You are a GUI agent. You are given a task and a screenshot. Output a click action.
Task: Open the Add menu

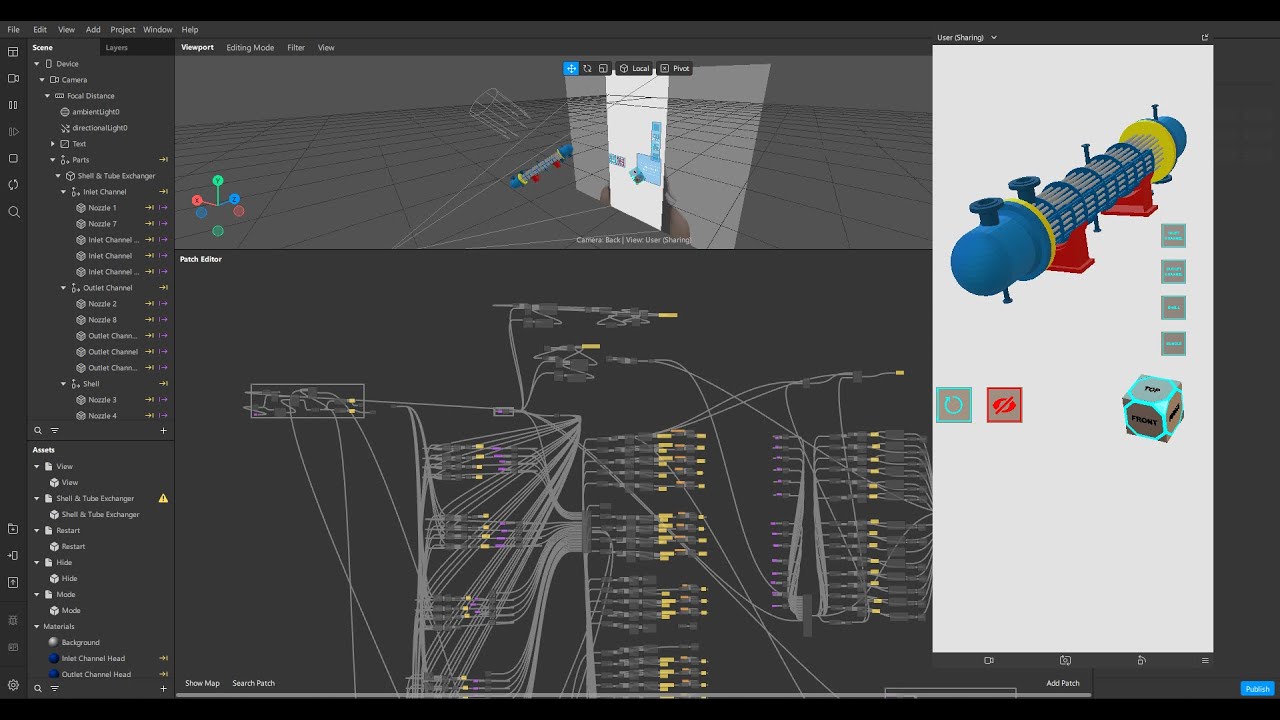tap(93, 30)
